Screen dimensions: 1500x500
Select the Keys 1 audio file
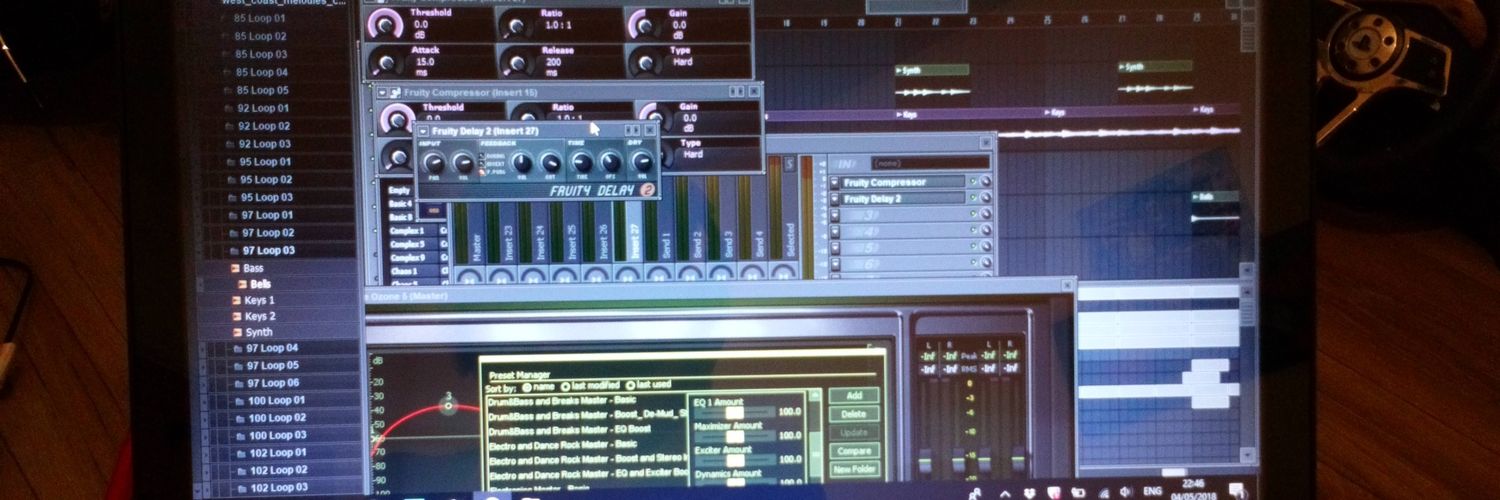252,300
